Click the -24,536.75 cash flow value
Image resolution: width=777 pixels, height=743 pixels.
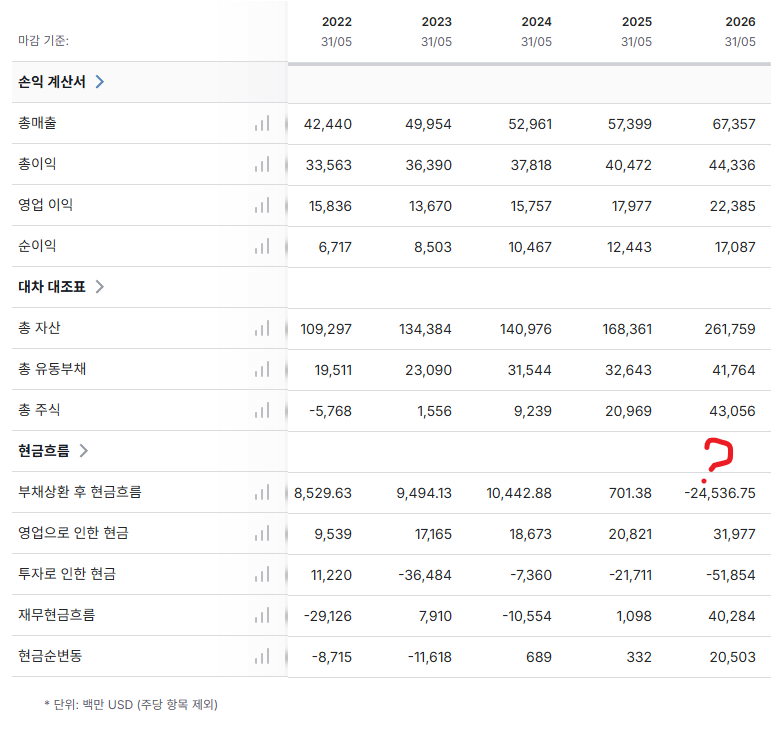(720, 493)
